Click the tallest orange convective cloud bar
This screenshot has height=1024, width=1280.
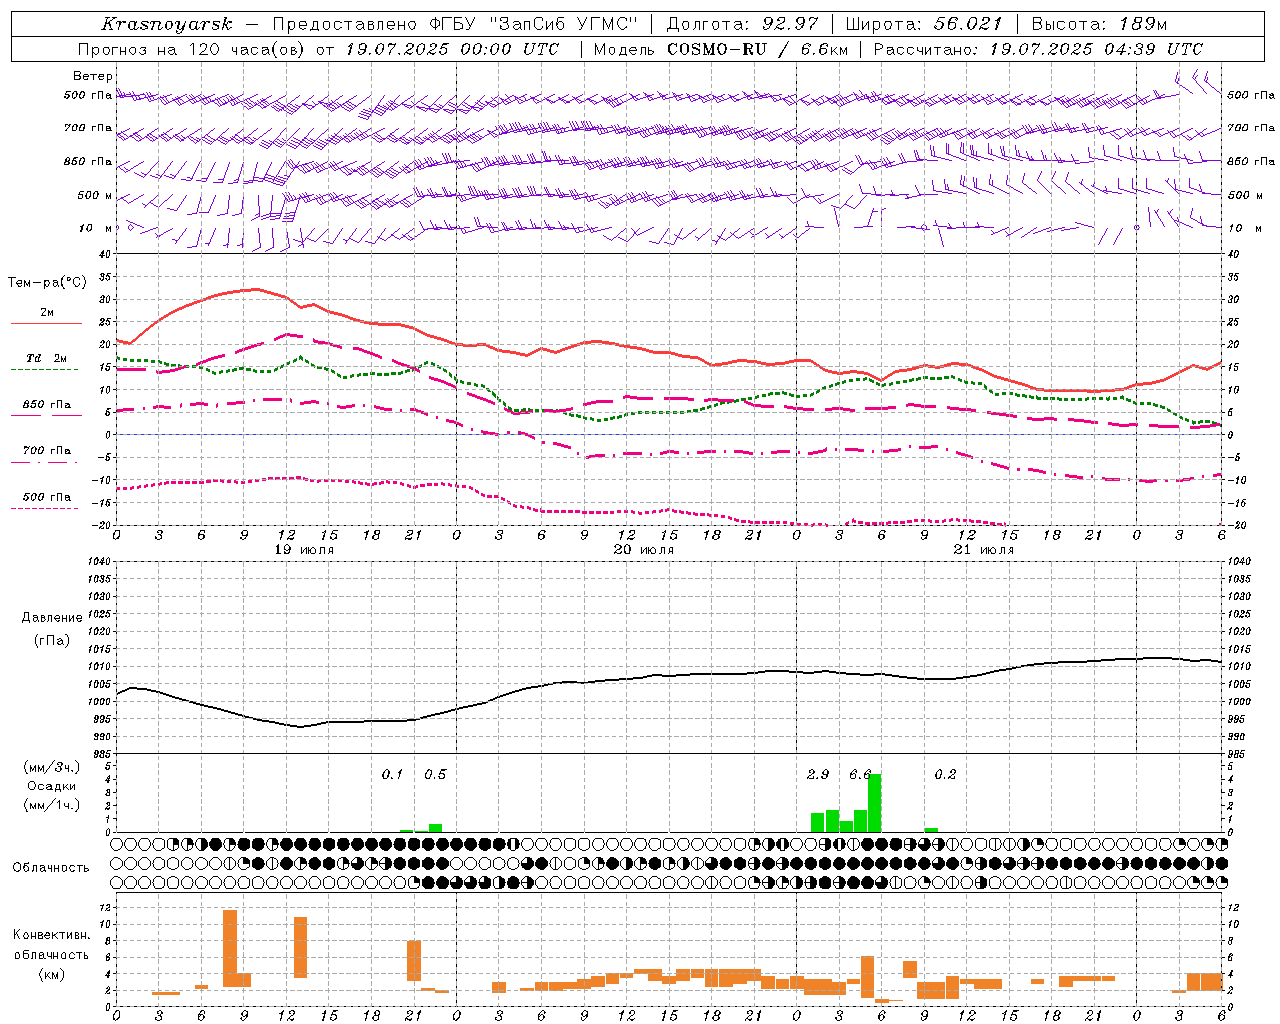[x=230, y=948]
